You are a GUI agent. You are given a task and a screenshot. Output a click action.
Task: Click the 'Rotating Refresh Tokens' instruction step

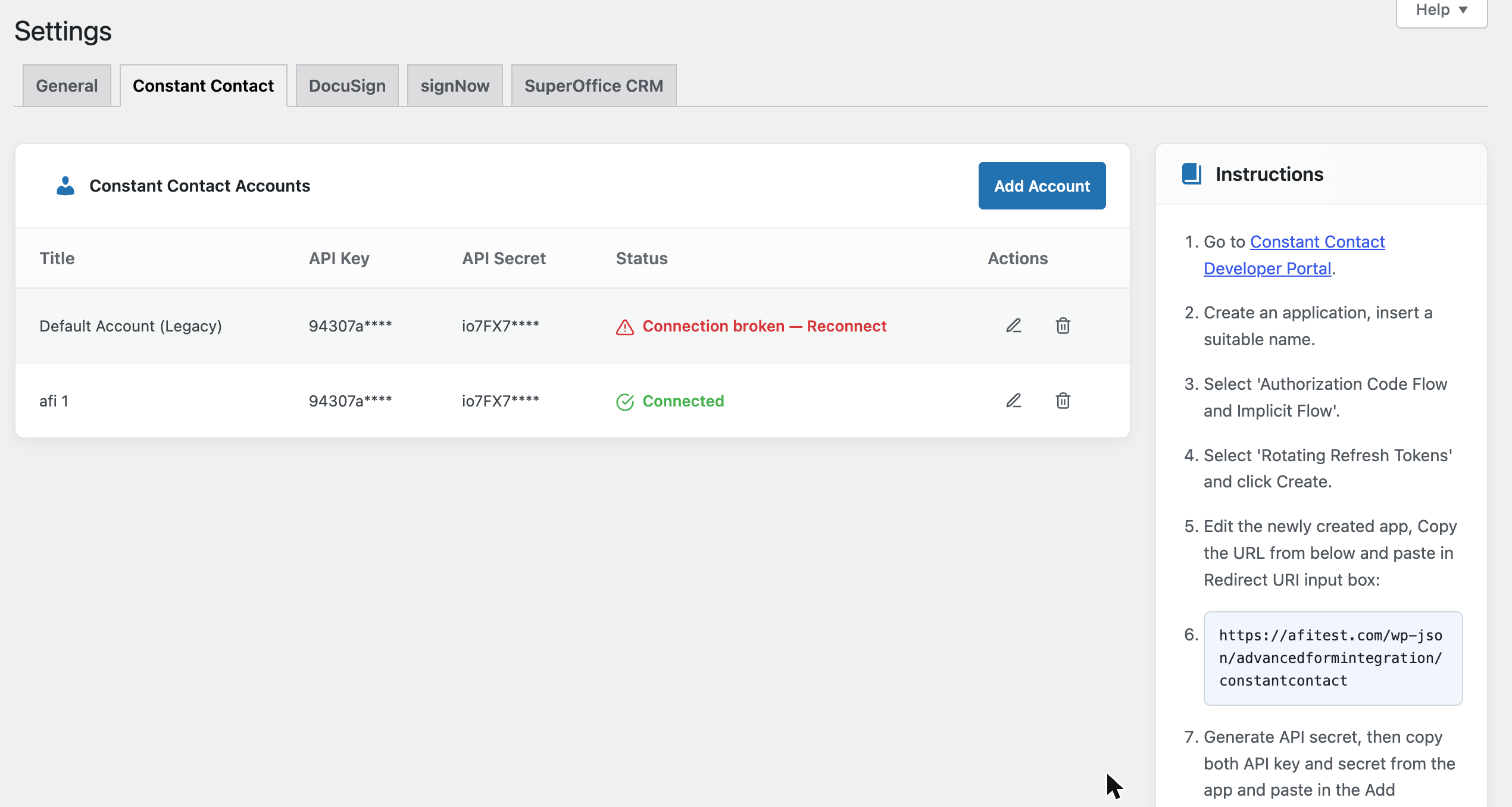pyautogui.click(x=1328, y=468)
